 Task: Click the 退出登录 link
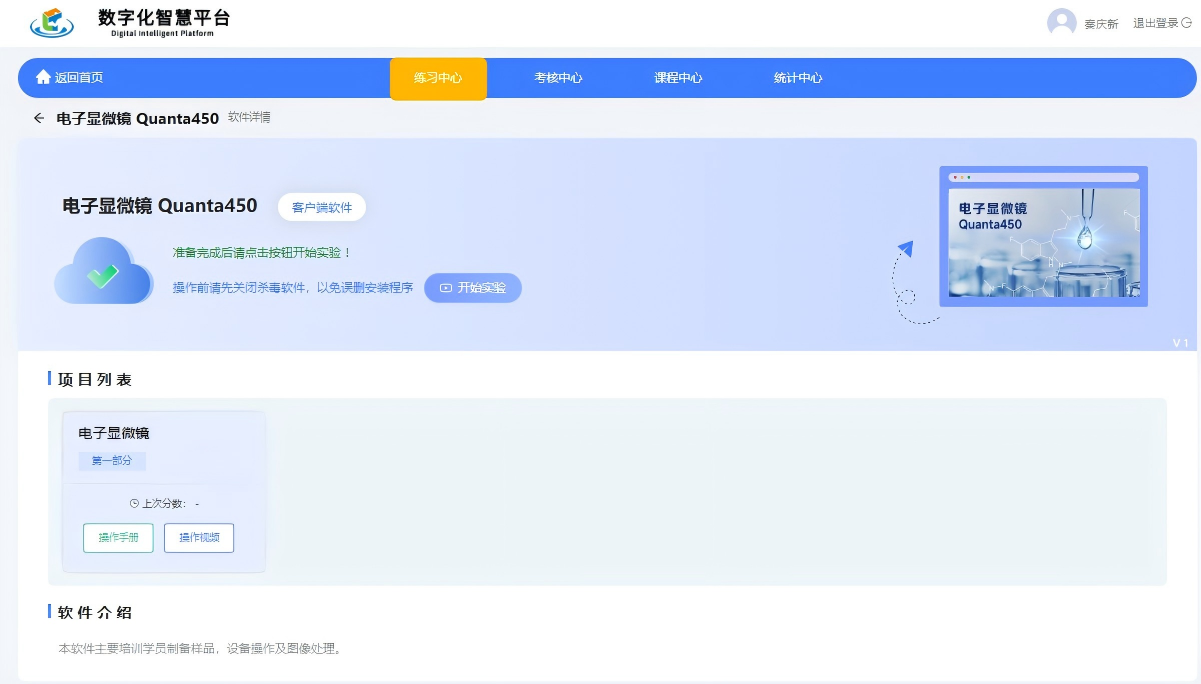pyautogui.click(x=1155, y=23)
